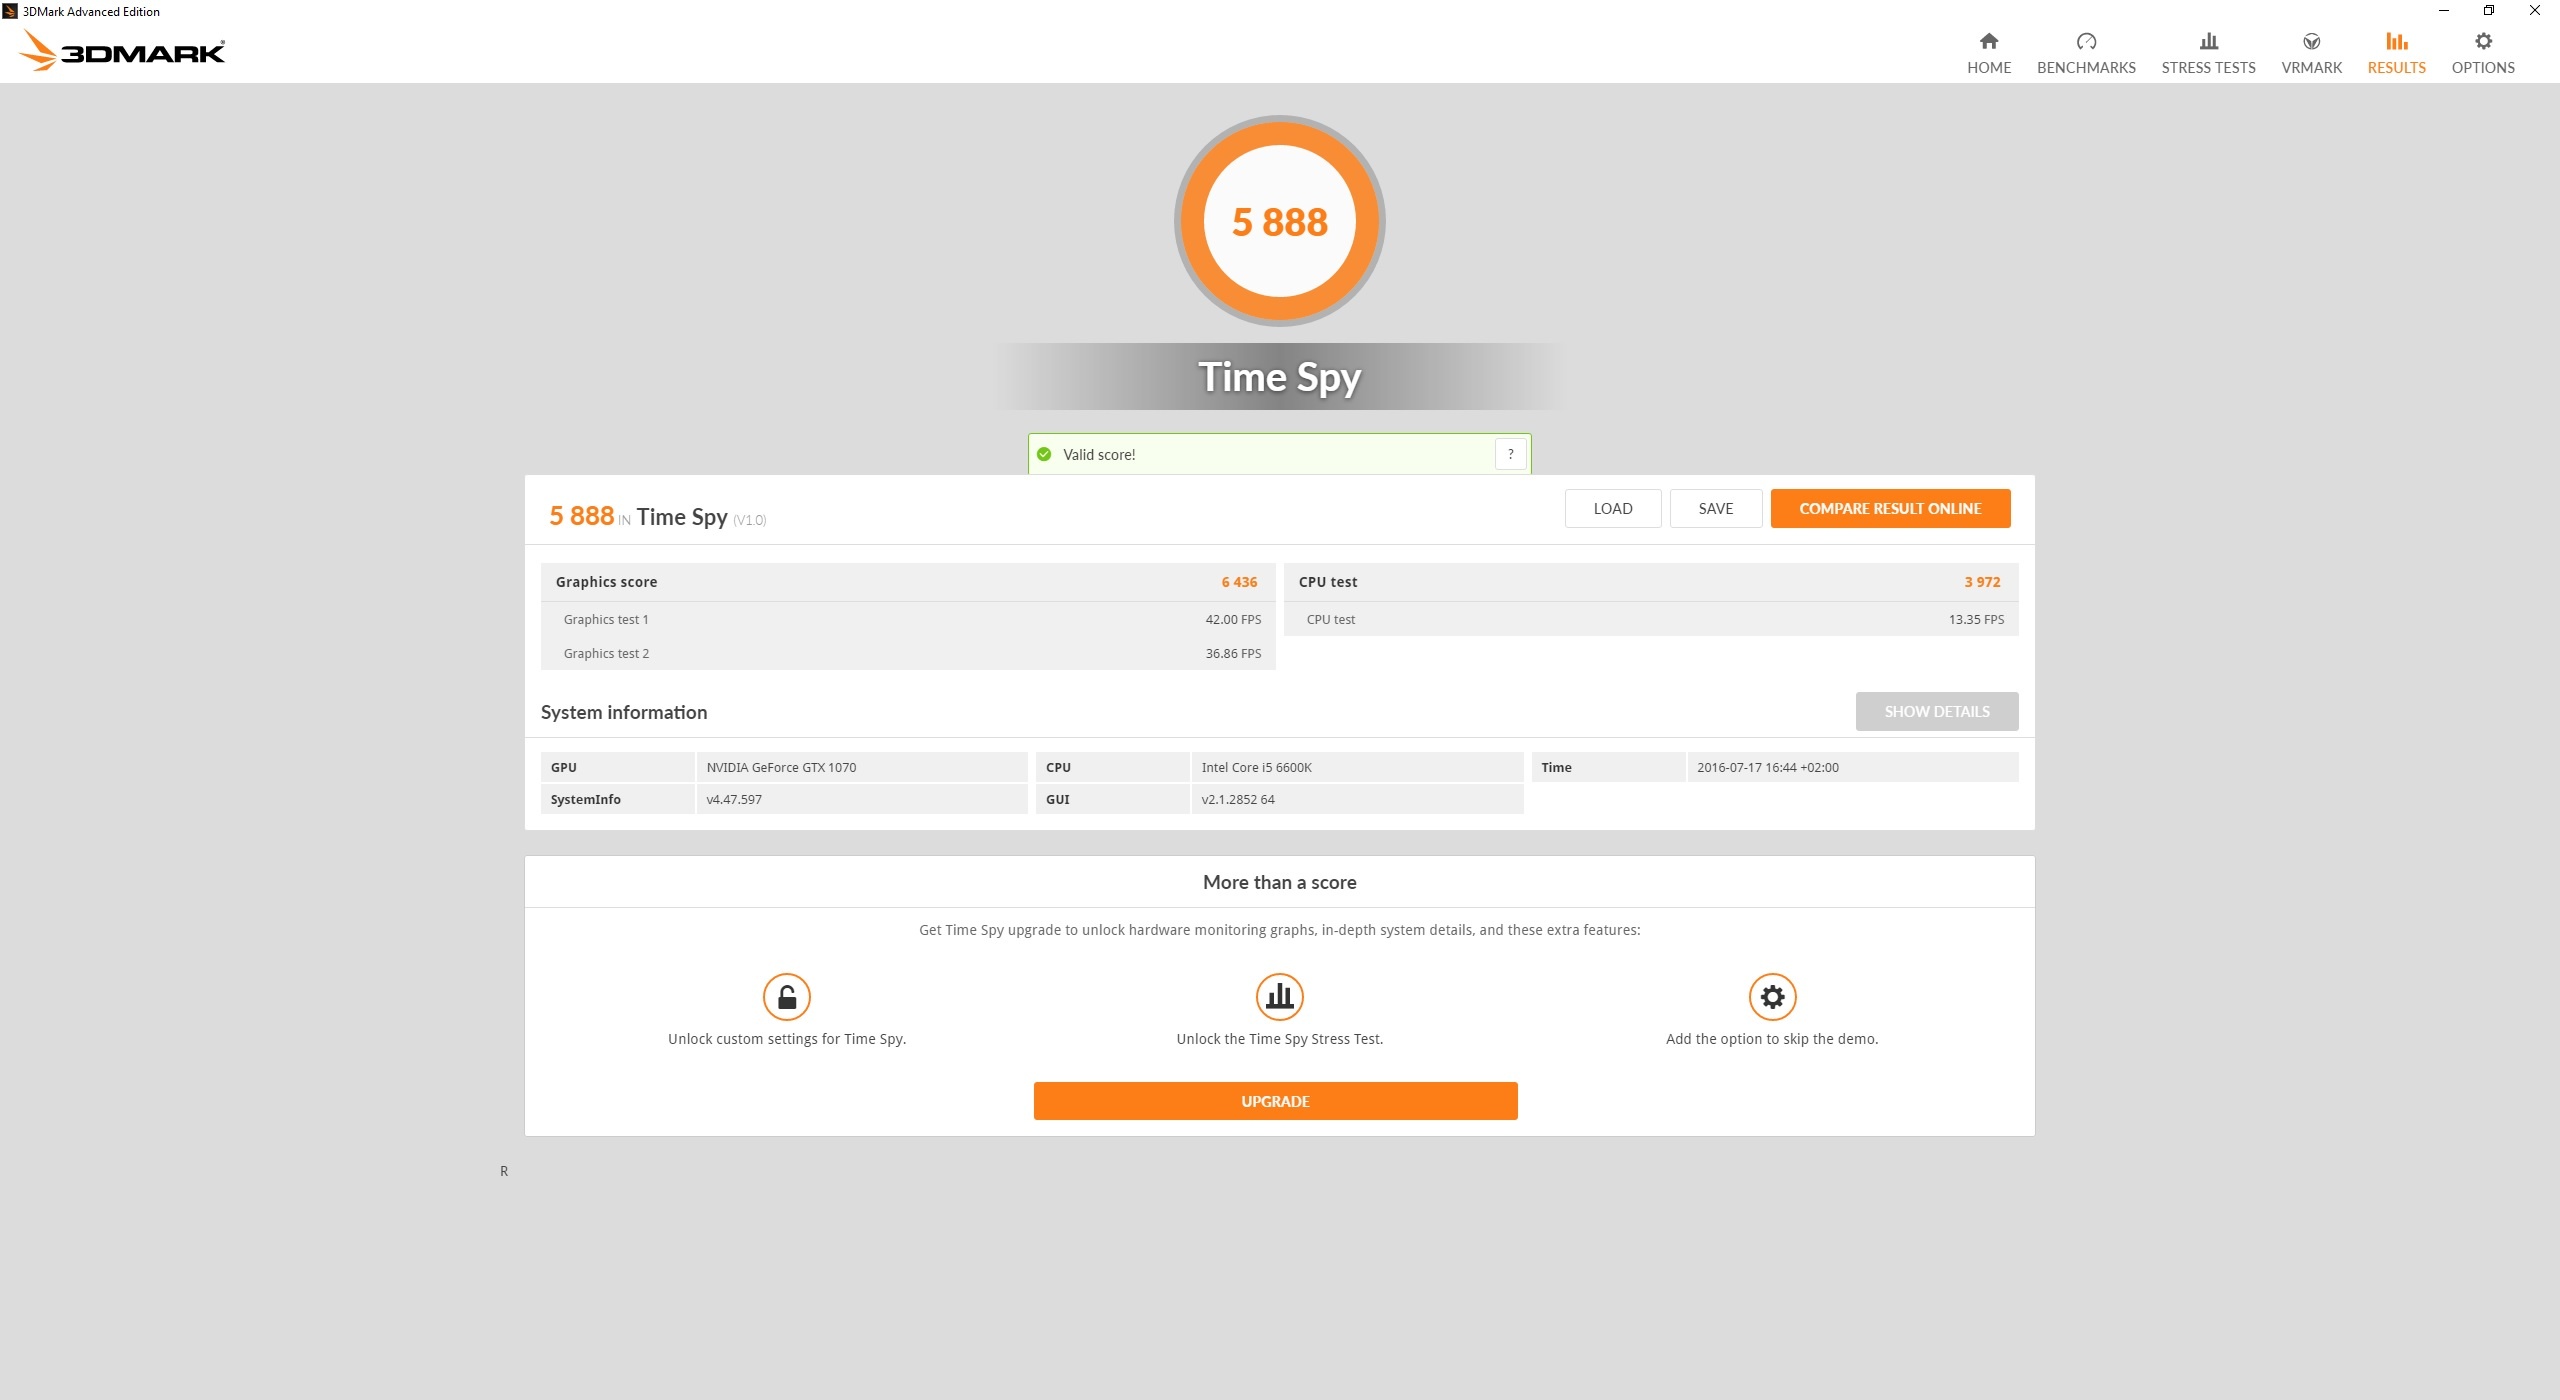Click the Stress Test chart circle icon
This screenshot has height=1400, width=2560.
point(1279,997)
